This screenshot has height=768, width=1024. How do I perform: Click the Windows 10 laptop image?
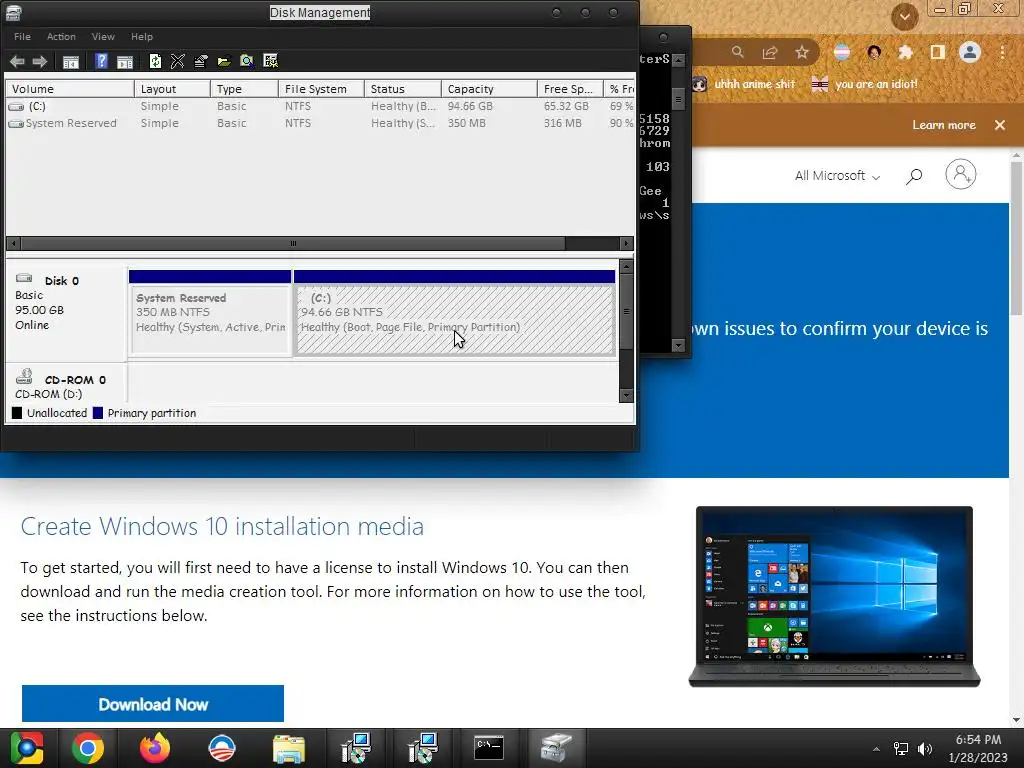(835, 597)
